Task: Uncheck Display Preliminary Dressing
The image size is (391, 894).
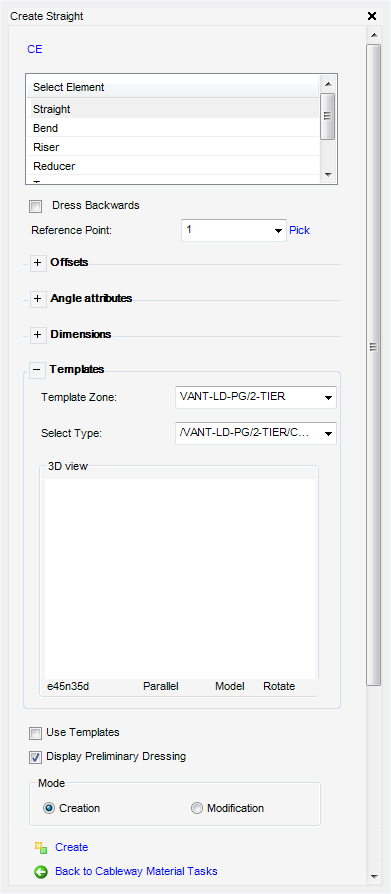Action: click(36, 757)
